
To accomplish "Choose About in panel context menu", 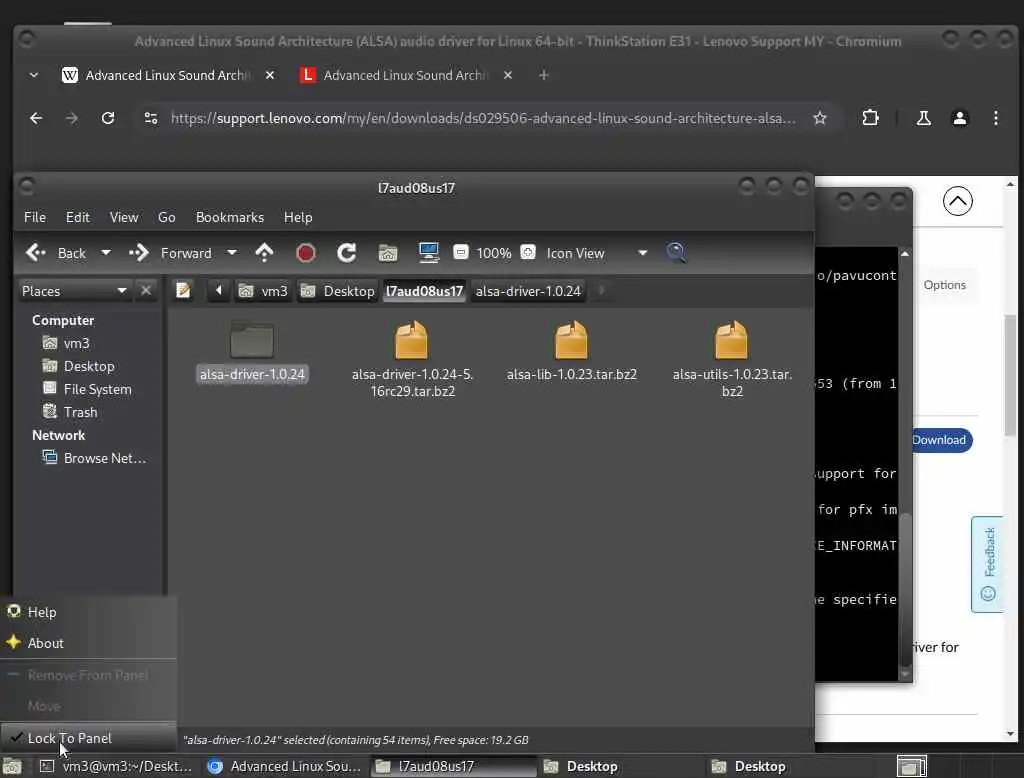I will [88, 643].
